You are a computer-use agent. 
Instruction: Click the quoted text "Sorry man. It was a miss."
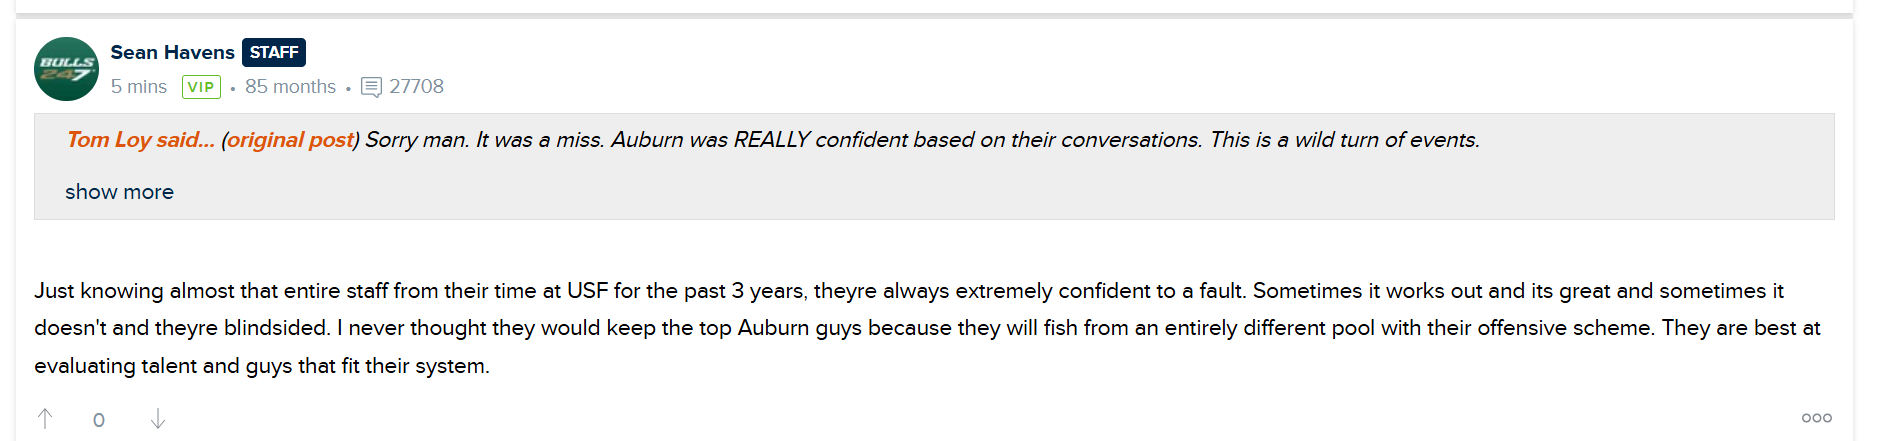coord(484,140)
